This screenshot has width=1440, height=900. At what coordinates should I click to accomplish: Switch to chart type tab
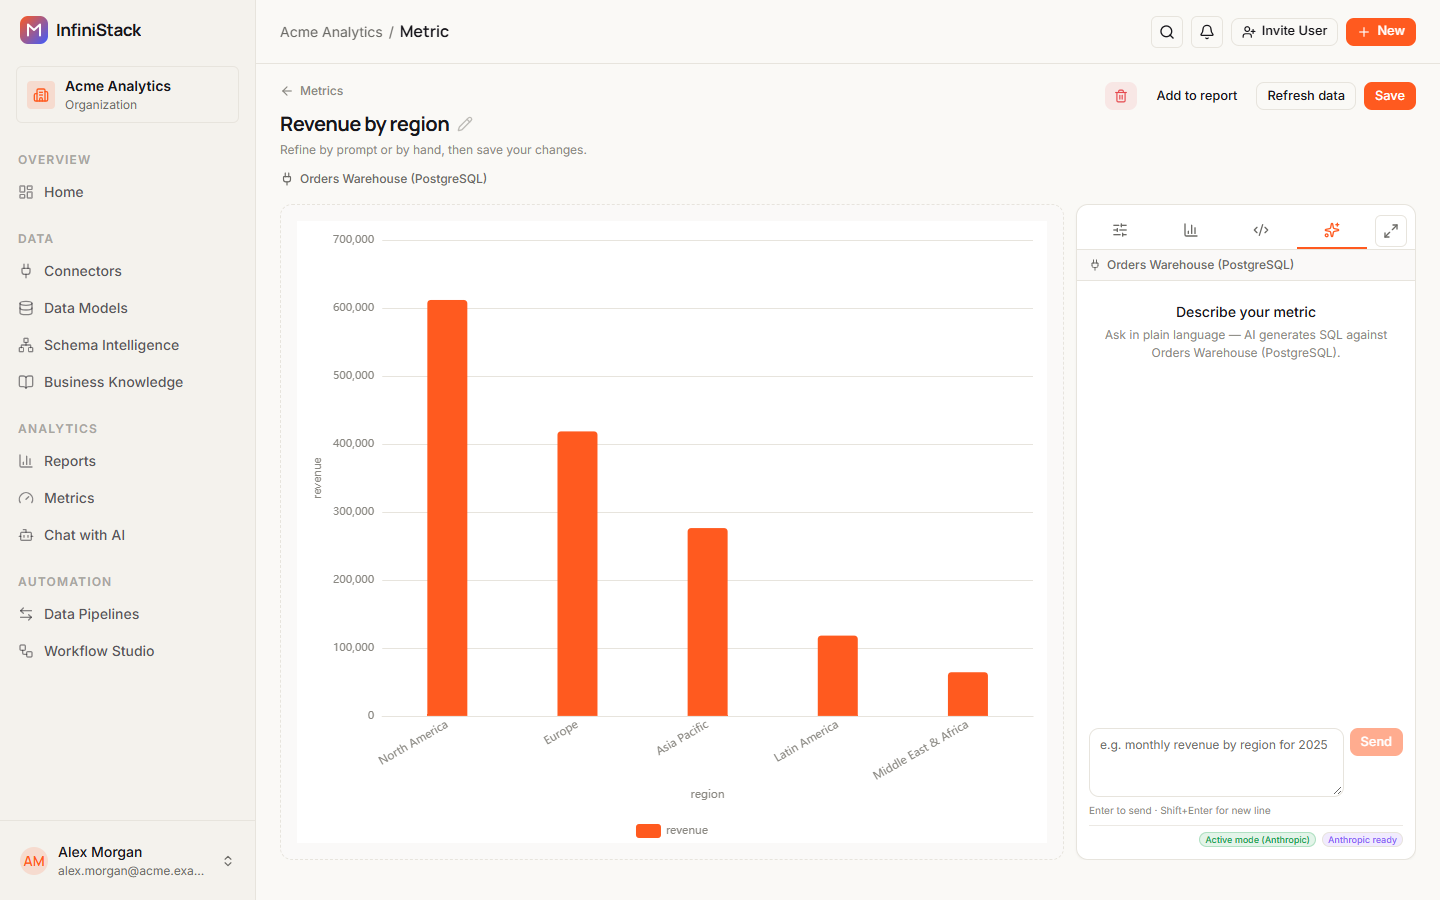(x=1190, y=230)
